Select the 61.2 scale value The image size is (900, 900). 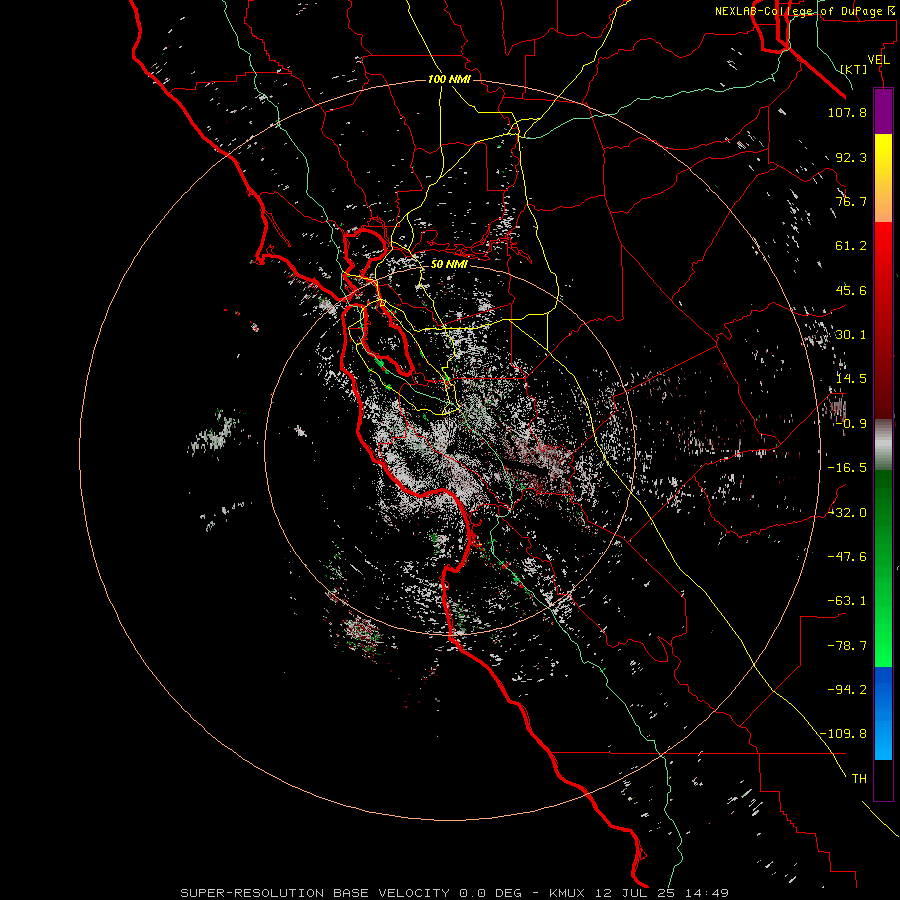click(x=851, y=246)
